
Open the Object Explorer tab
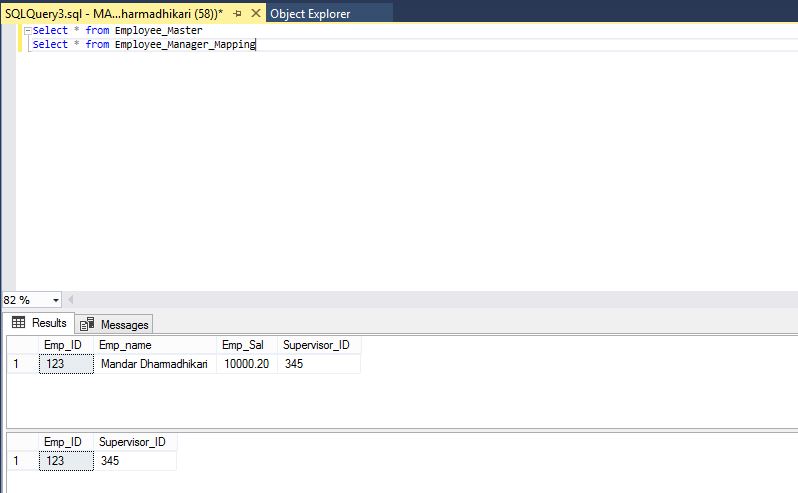click(310, 14)
